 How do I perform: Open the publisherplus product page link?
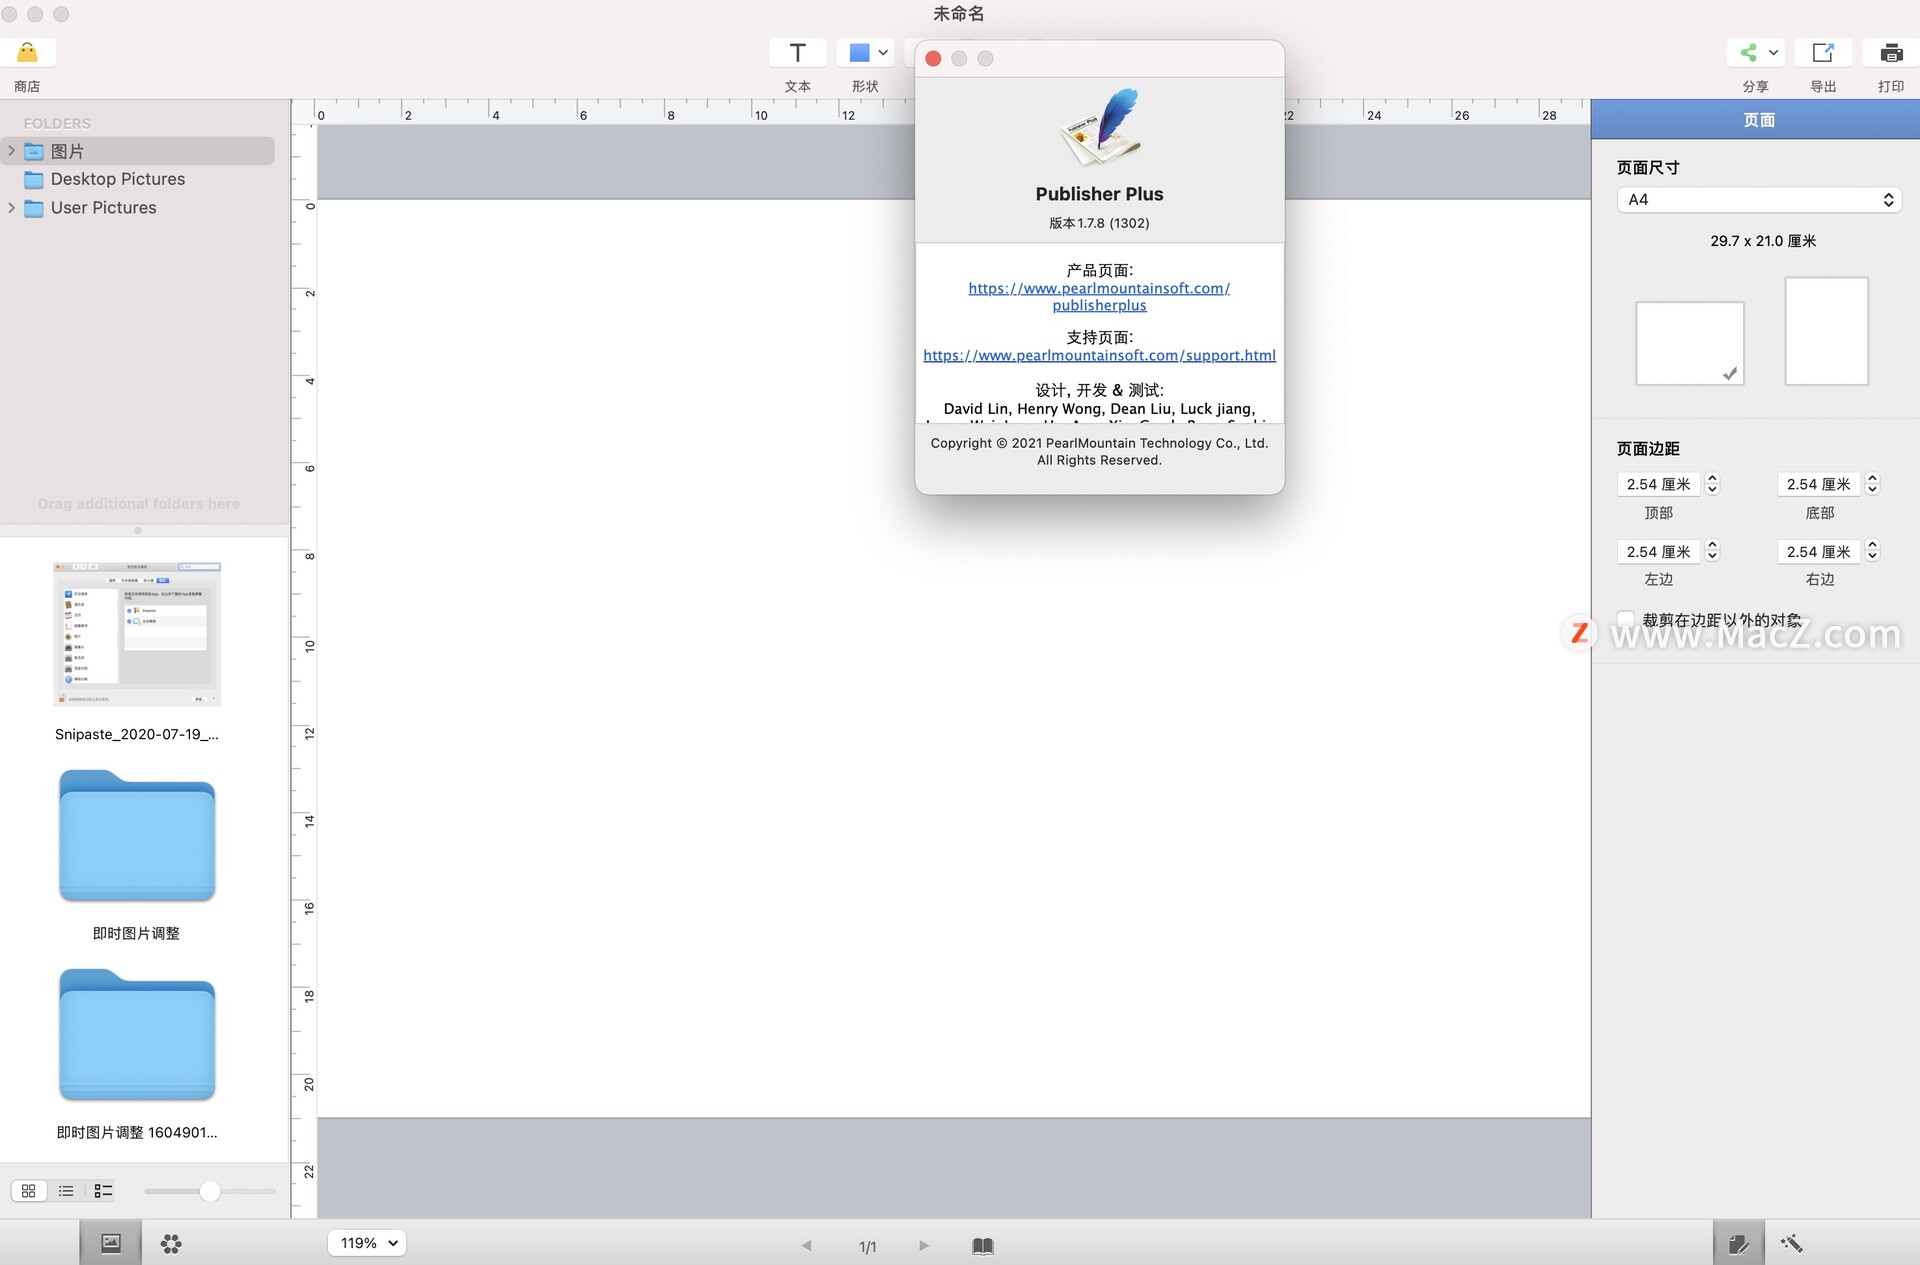coord(1099,297)
